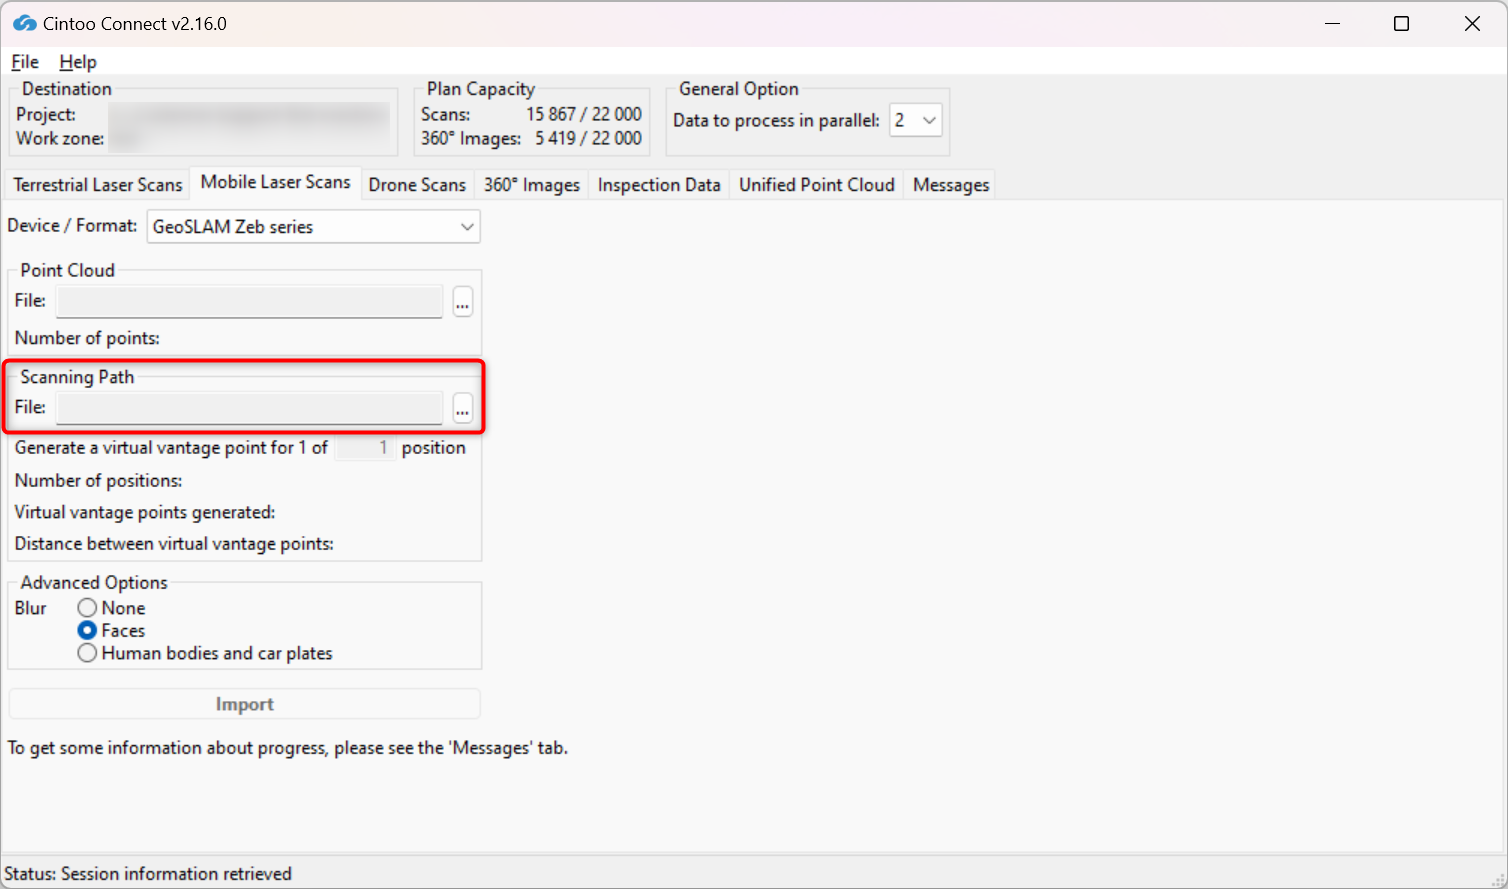The height and width of the screenshot is (889, 1508).
Task: Open the File menu
Action: click(x=25, y=62)
